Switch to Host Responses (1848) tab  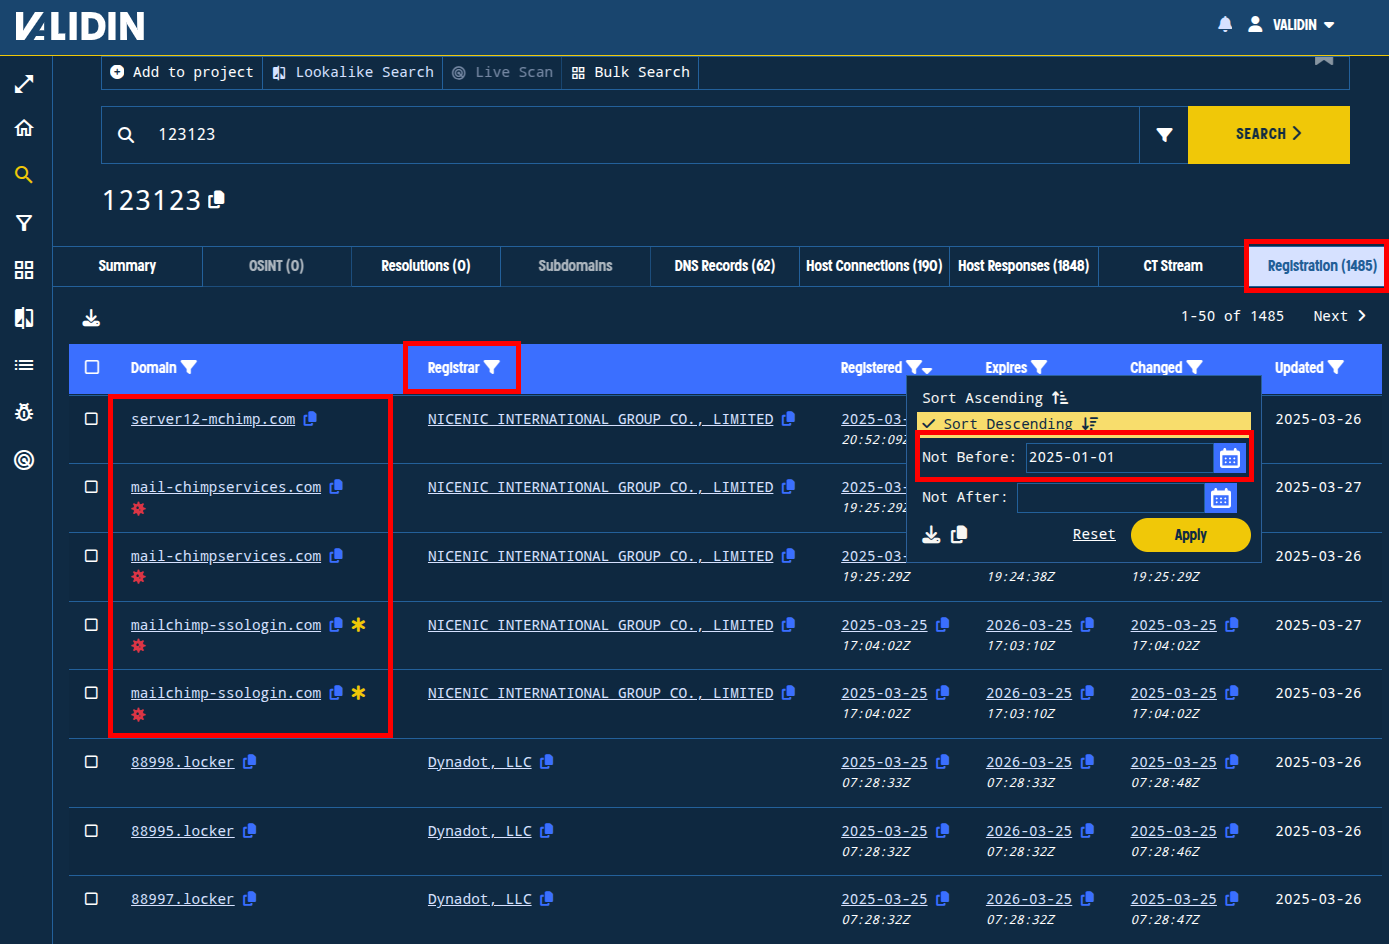pos(1023,266)
